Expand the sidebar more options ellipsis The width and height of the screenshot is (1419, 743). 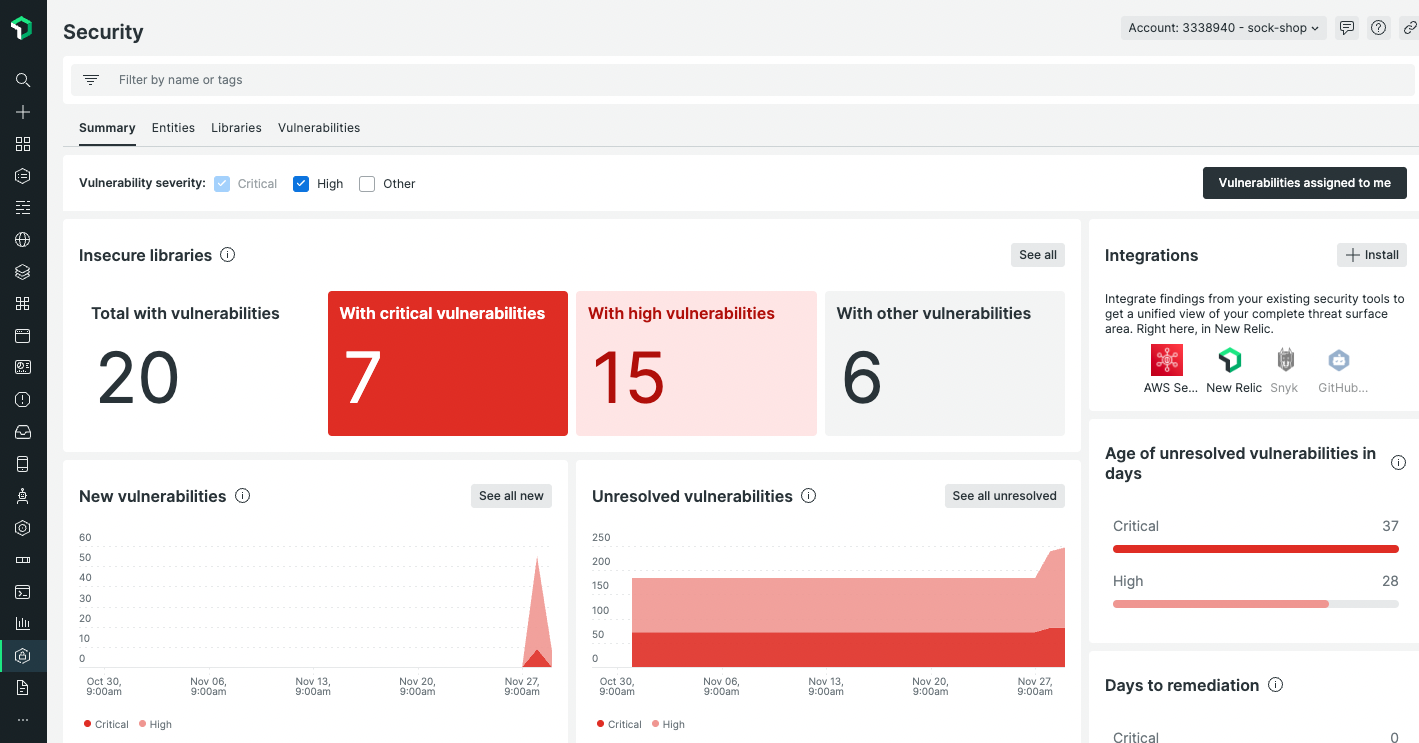pyautogui.click(x=23, y=720)
